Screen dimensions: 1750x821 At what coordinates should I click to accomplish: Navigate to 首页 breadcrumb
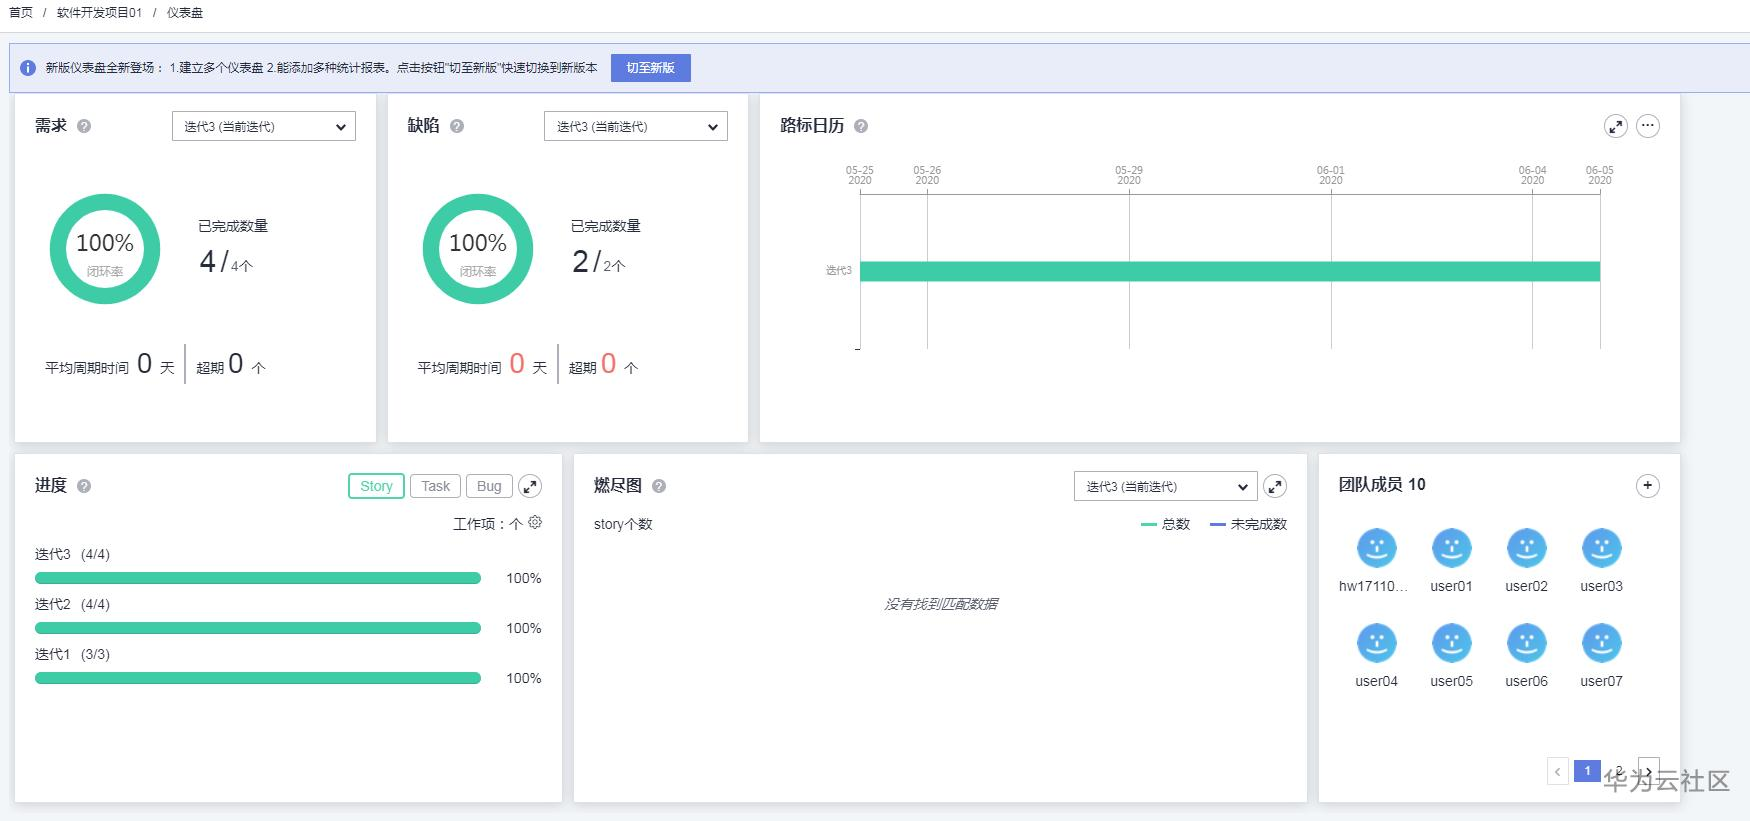[21, 13]
